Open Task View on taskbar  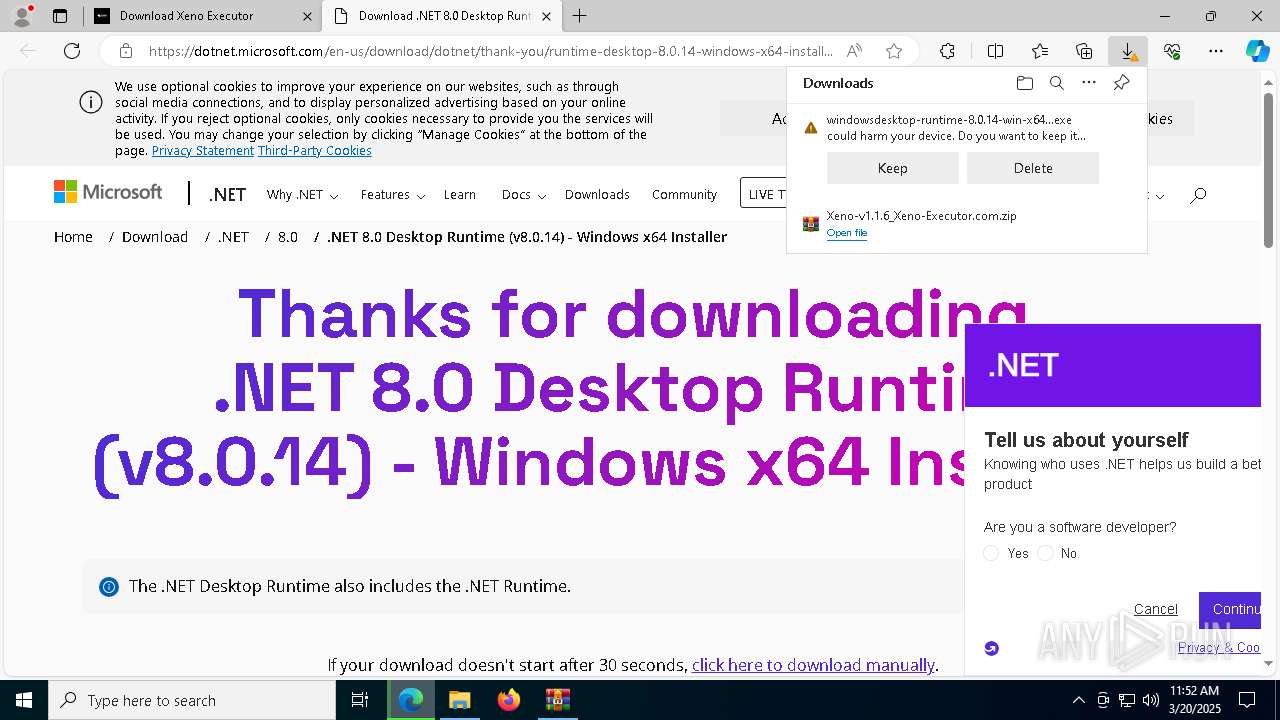coord(360,700)
